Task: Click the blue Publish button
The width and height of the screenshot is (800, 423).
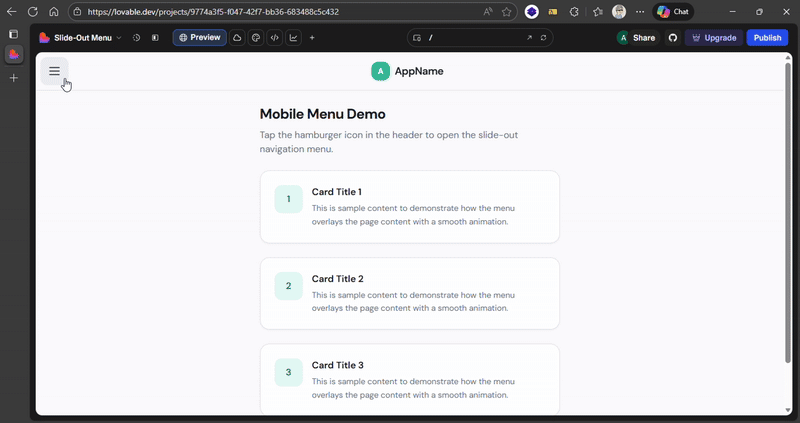Action: [767, 38]
